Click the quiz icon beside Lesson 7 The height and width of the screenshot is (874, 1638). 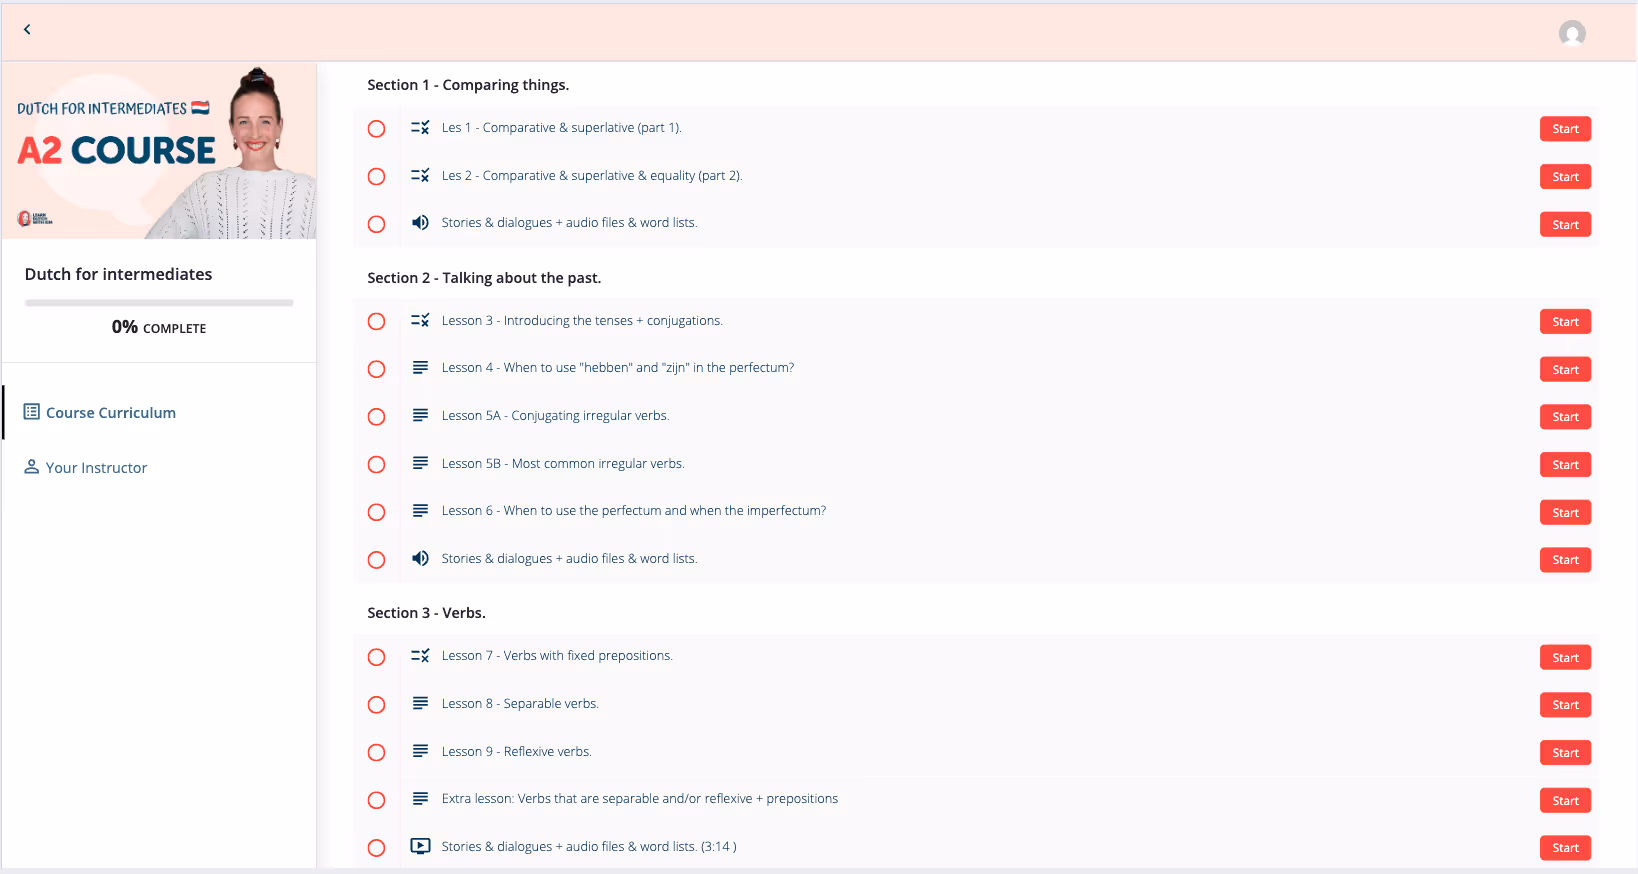[420, 656]
